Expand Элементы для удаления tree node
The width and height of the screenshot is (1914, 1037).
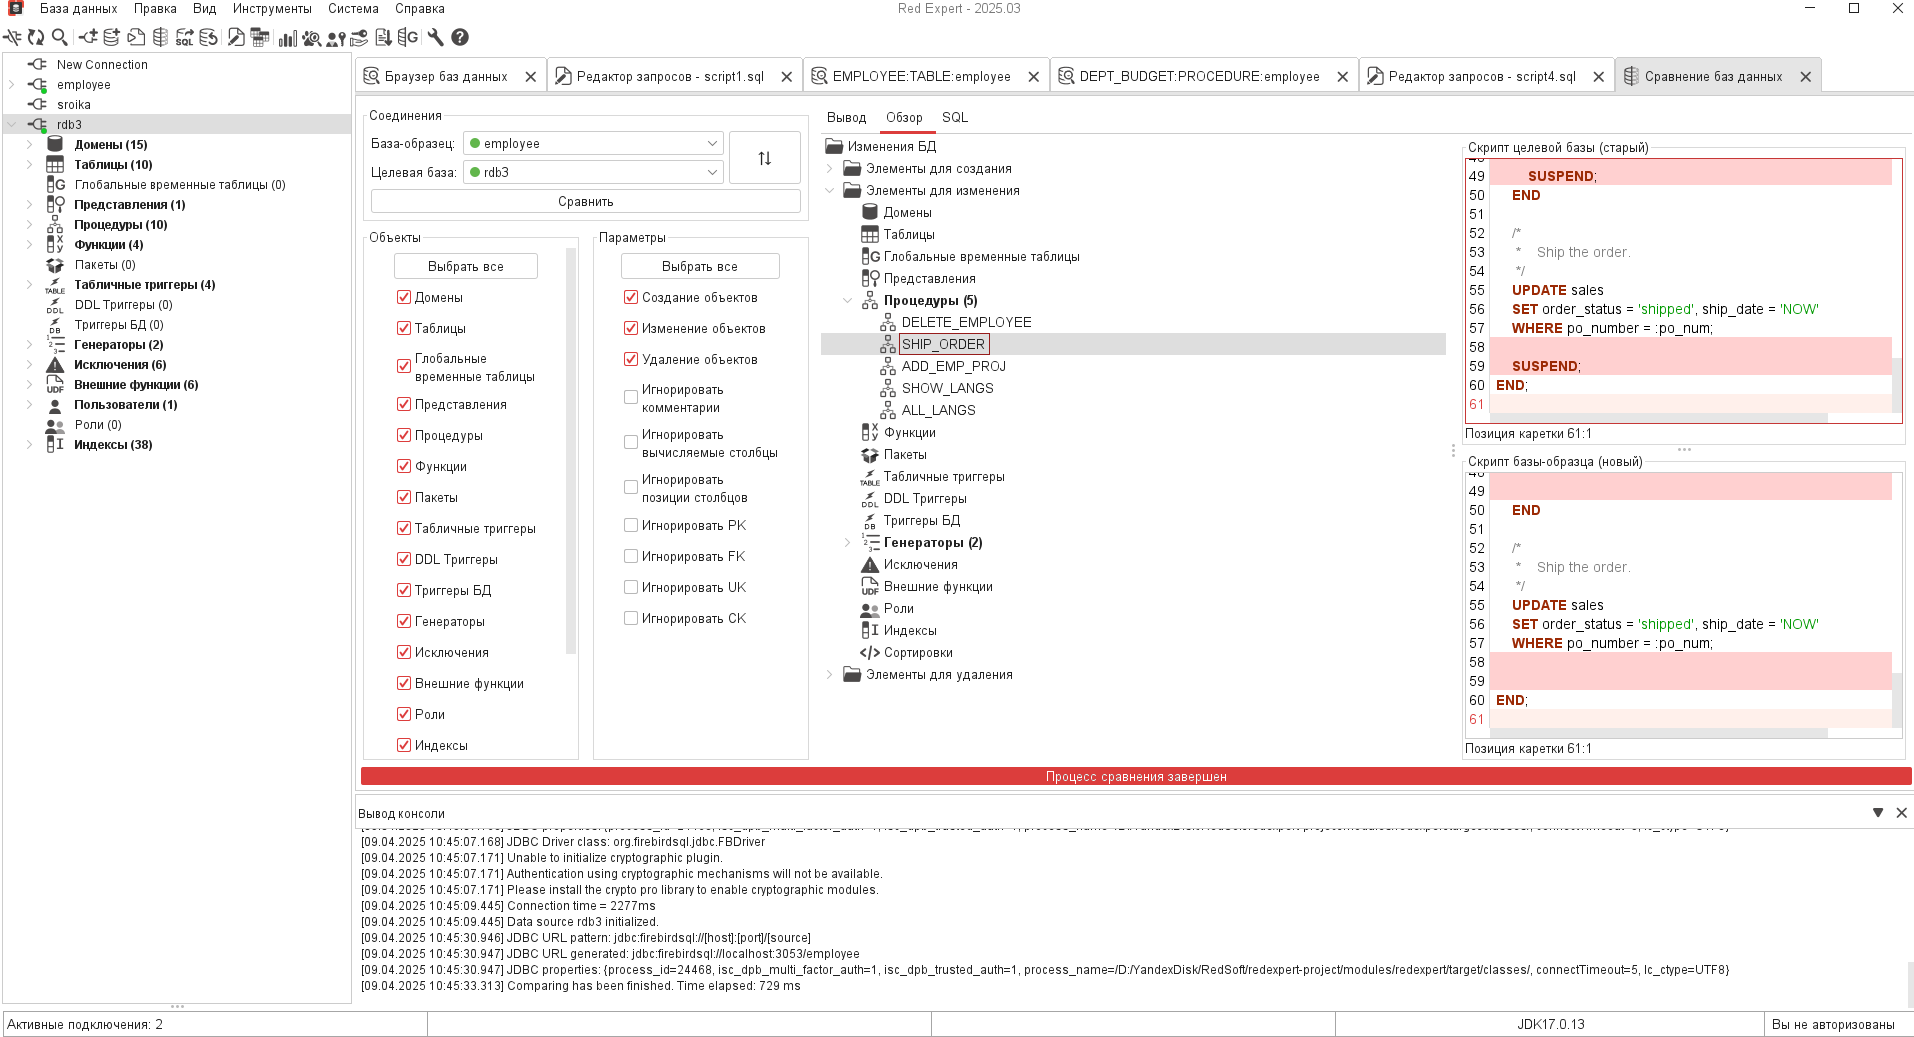click(830, 675)
